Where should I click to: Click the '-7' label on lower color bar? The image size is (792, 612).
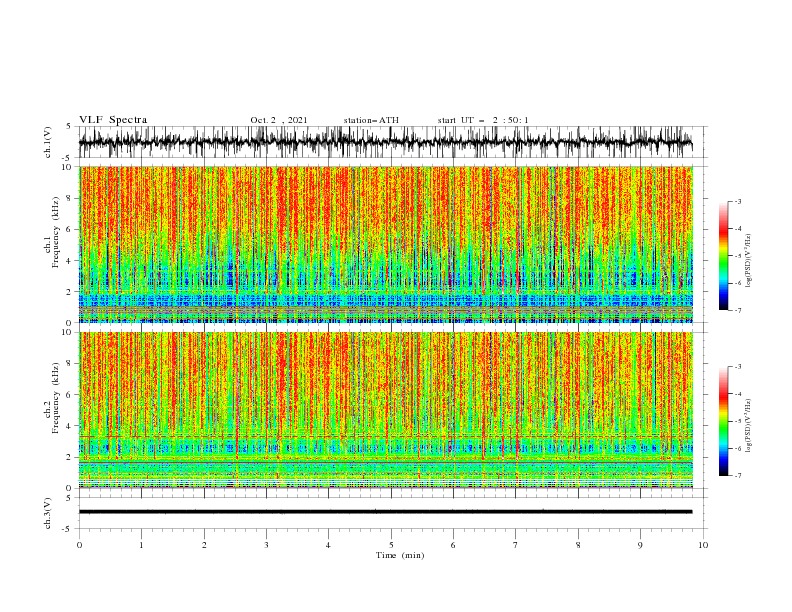[x=738, y=476]
